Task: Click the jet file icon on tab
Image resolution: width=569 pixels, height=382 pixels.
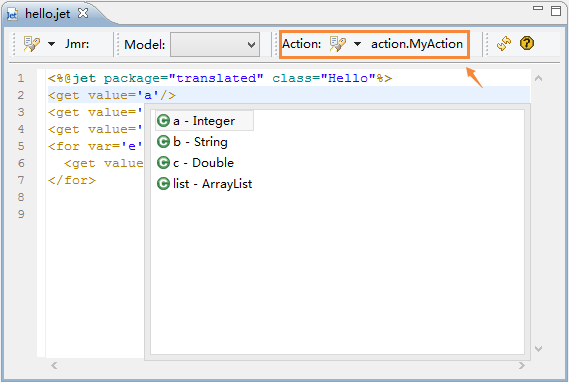Action: coord(12,14)
